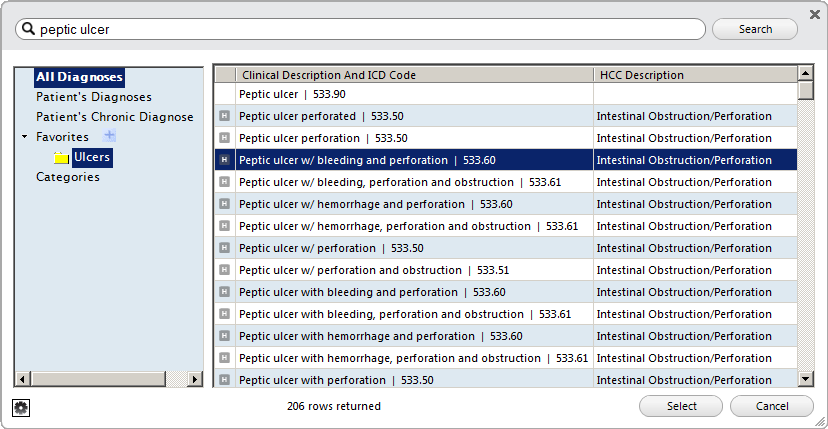The width and height of the screenshot is (828, 429).
Task: Click the yellow Ulcers folder icon
Action: (x=62, y=157)
